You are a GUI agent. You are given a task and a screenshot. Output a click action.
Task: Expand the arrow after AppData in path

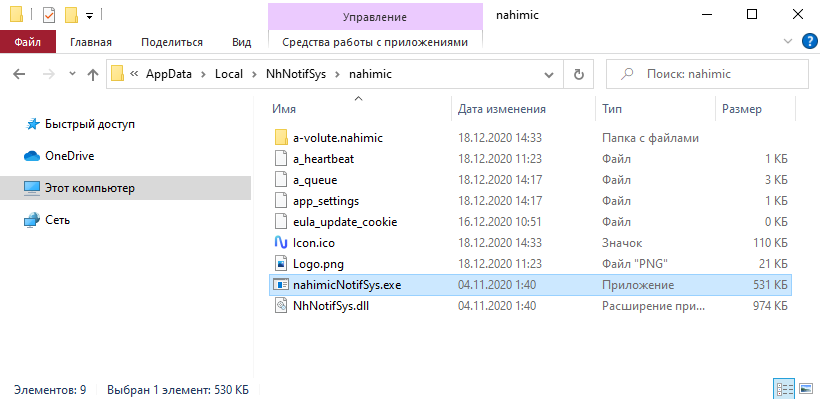[203, 74]
